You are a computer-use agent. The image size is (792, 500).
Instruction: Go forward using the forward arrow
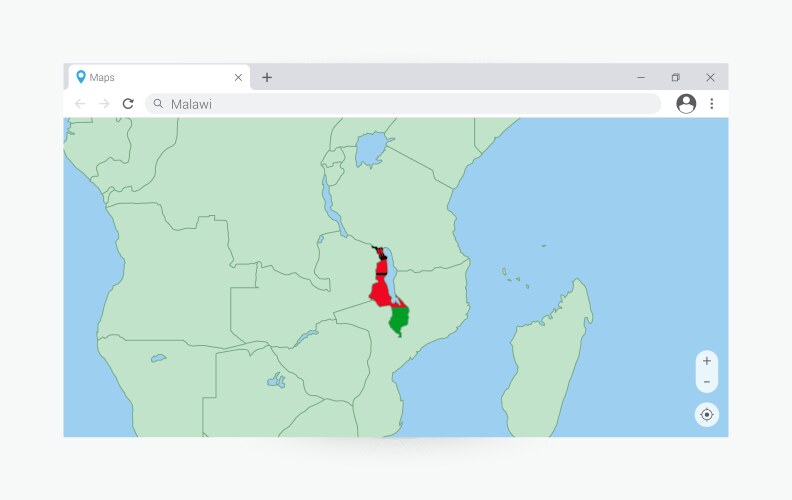point(104,104)
